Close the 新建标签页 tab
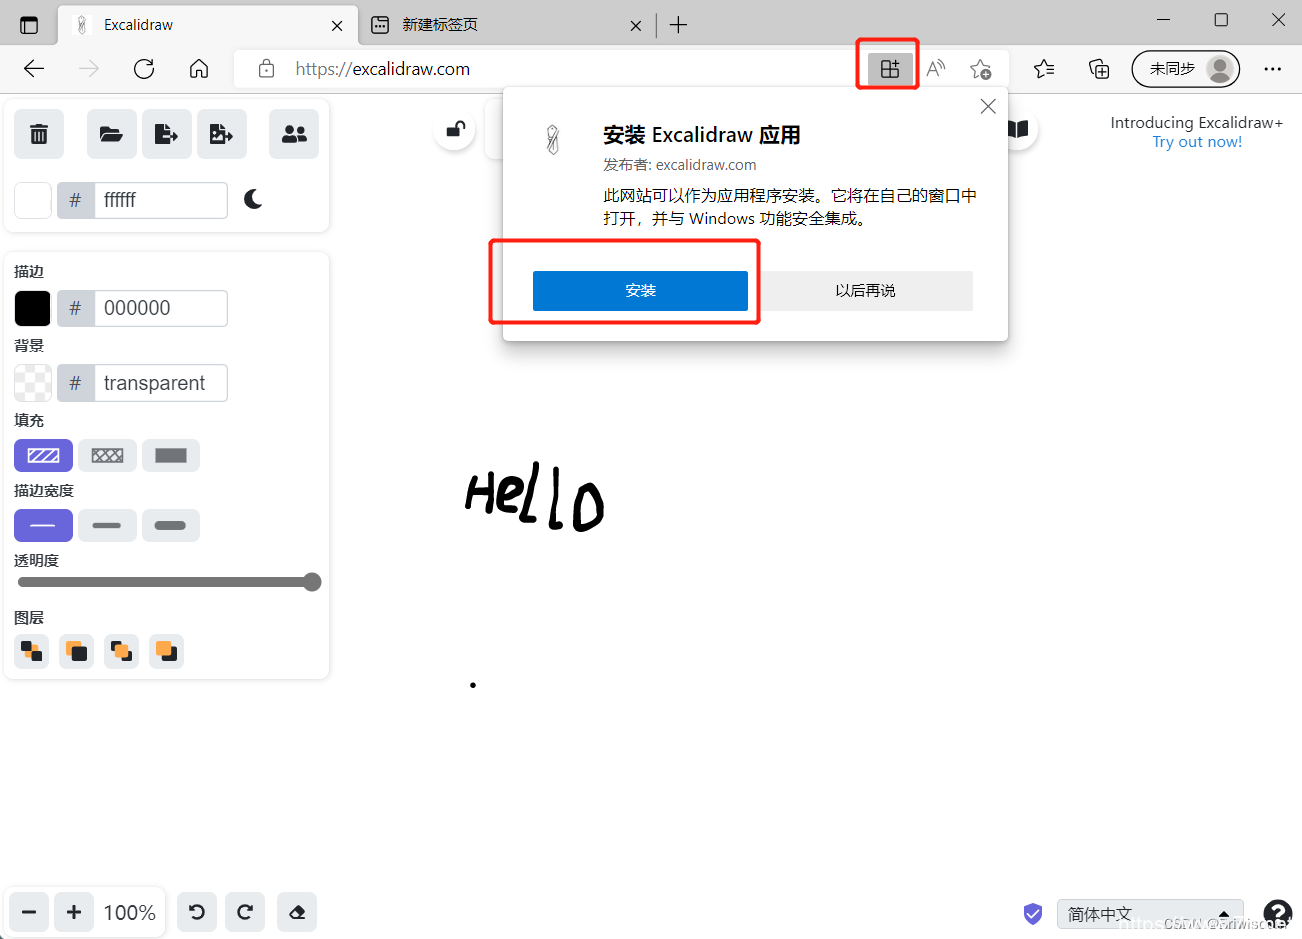This screenshot has width=1302, height=939. point(636,26)
